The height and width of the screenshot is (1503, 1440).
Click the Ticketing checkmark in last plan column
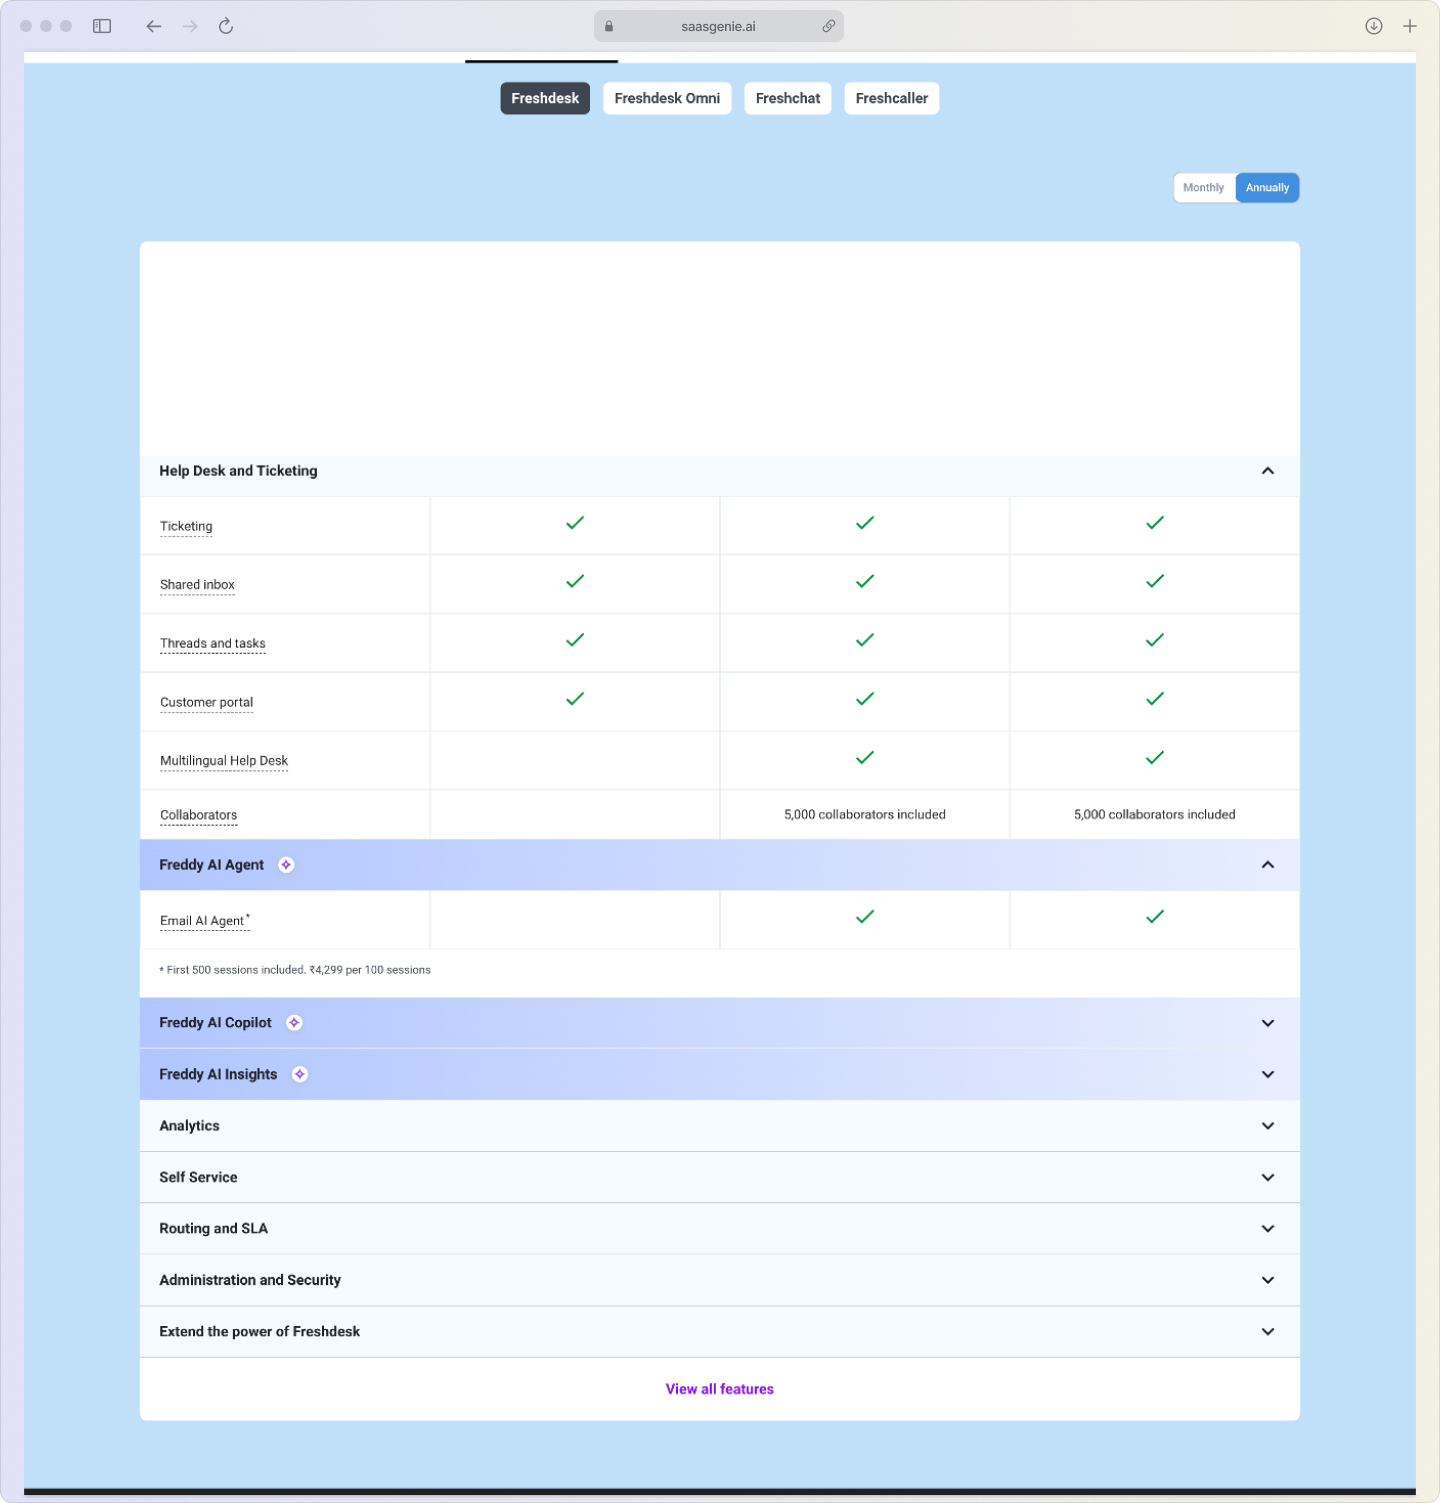point(1155,523)
